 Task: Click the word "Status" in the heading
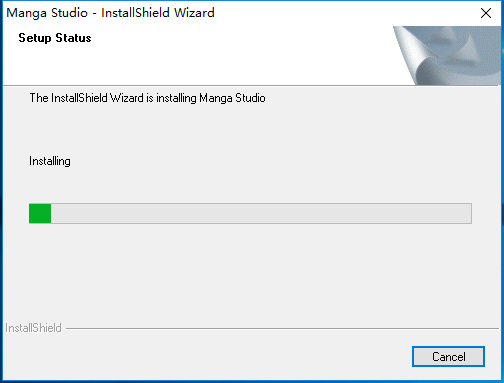coord(73,38)
